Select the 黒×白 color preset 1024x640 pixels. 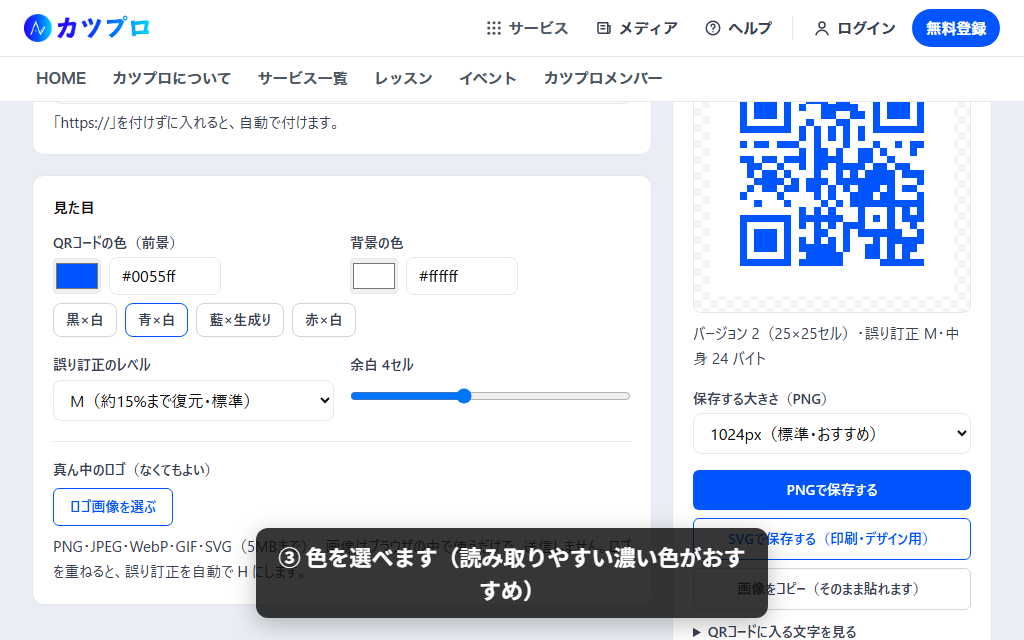pyautogui.click(x=85, y=320)
